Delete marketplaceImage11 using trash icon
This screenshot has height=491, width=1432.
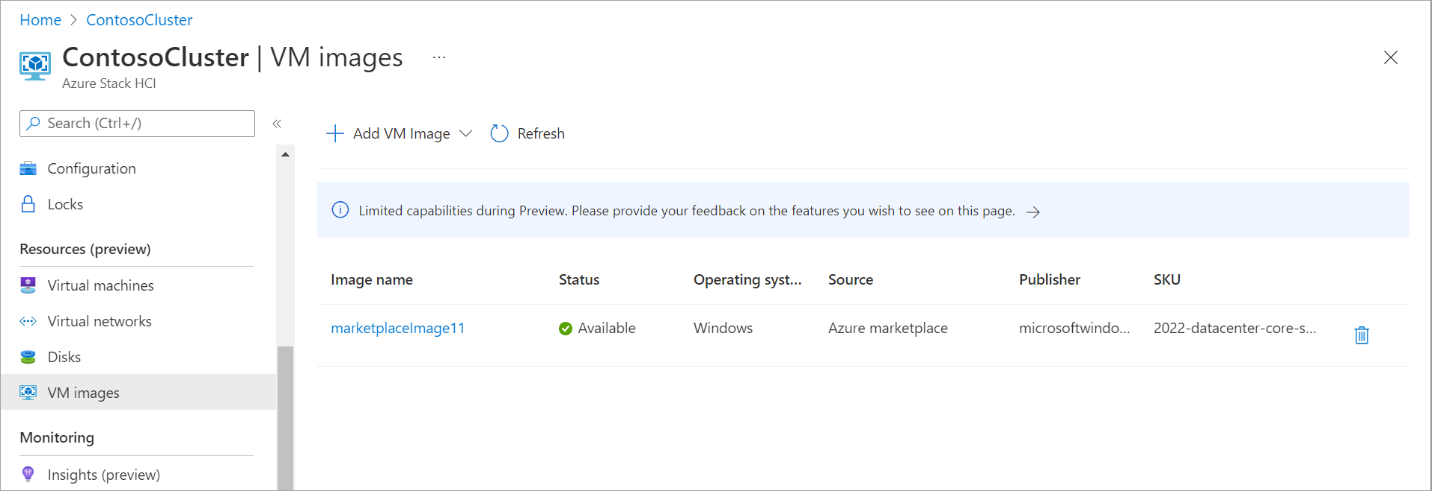click(1361, 335)
